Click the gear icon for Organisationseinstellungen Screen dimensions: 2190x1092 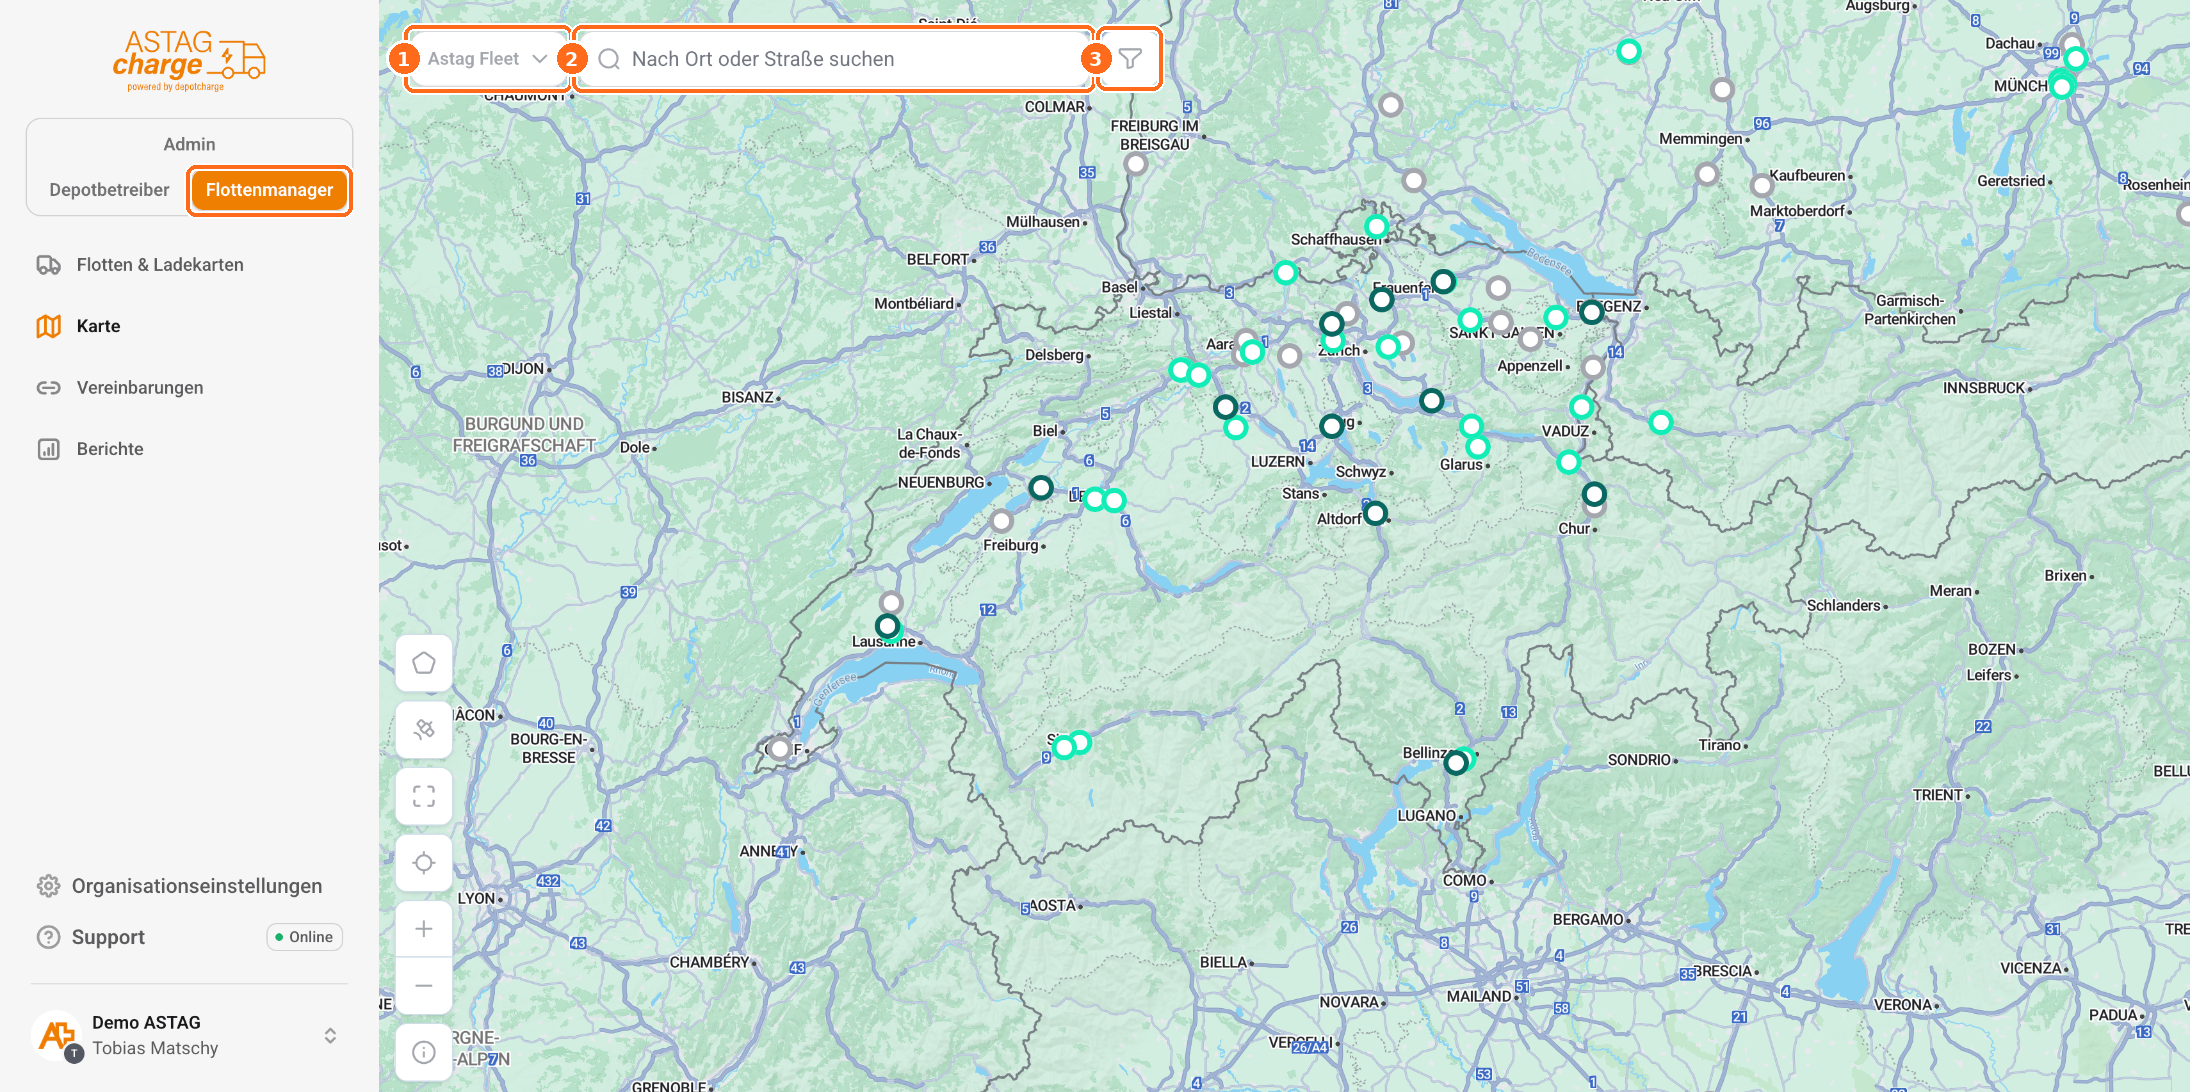[x=48, y=886]
